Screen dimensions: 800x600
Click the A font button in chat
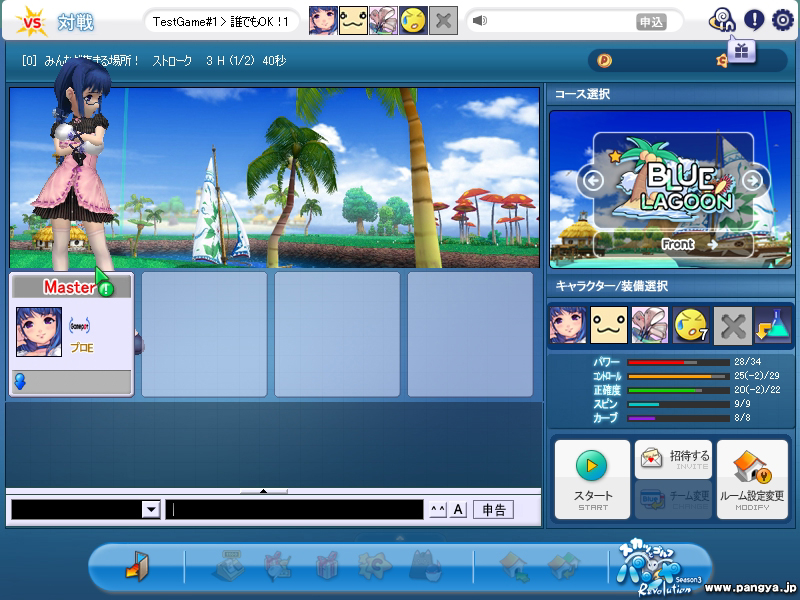pyautogui.click(x=458, y=509)
